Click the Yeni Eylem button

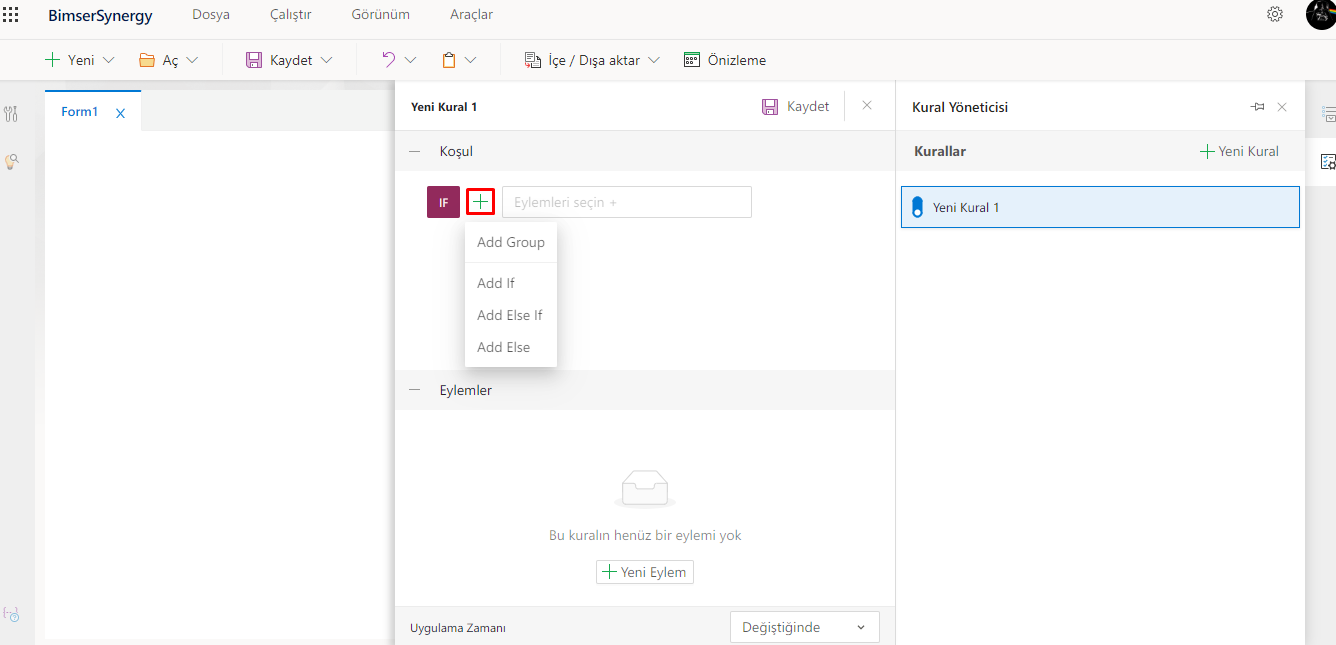(x=644, y=572)
